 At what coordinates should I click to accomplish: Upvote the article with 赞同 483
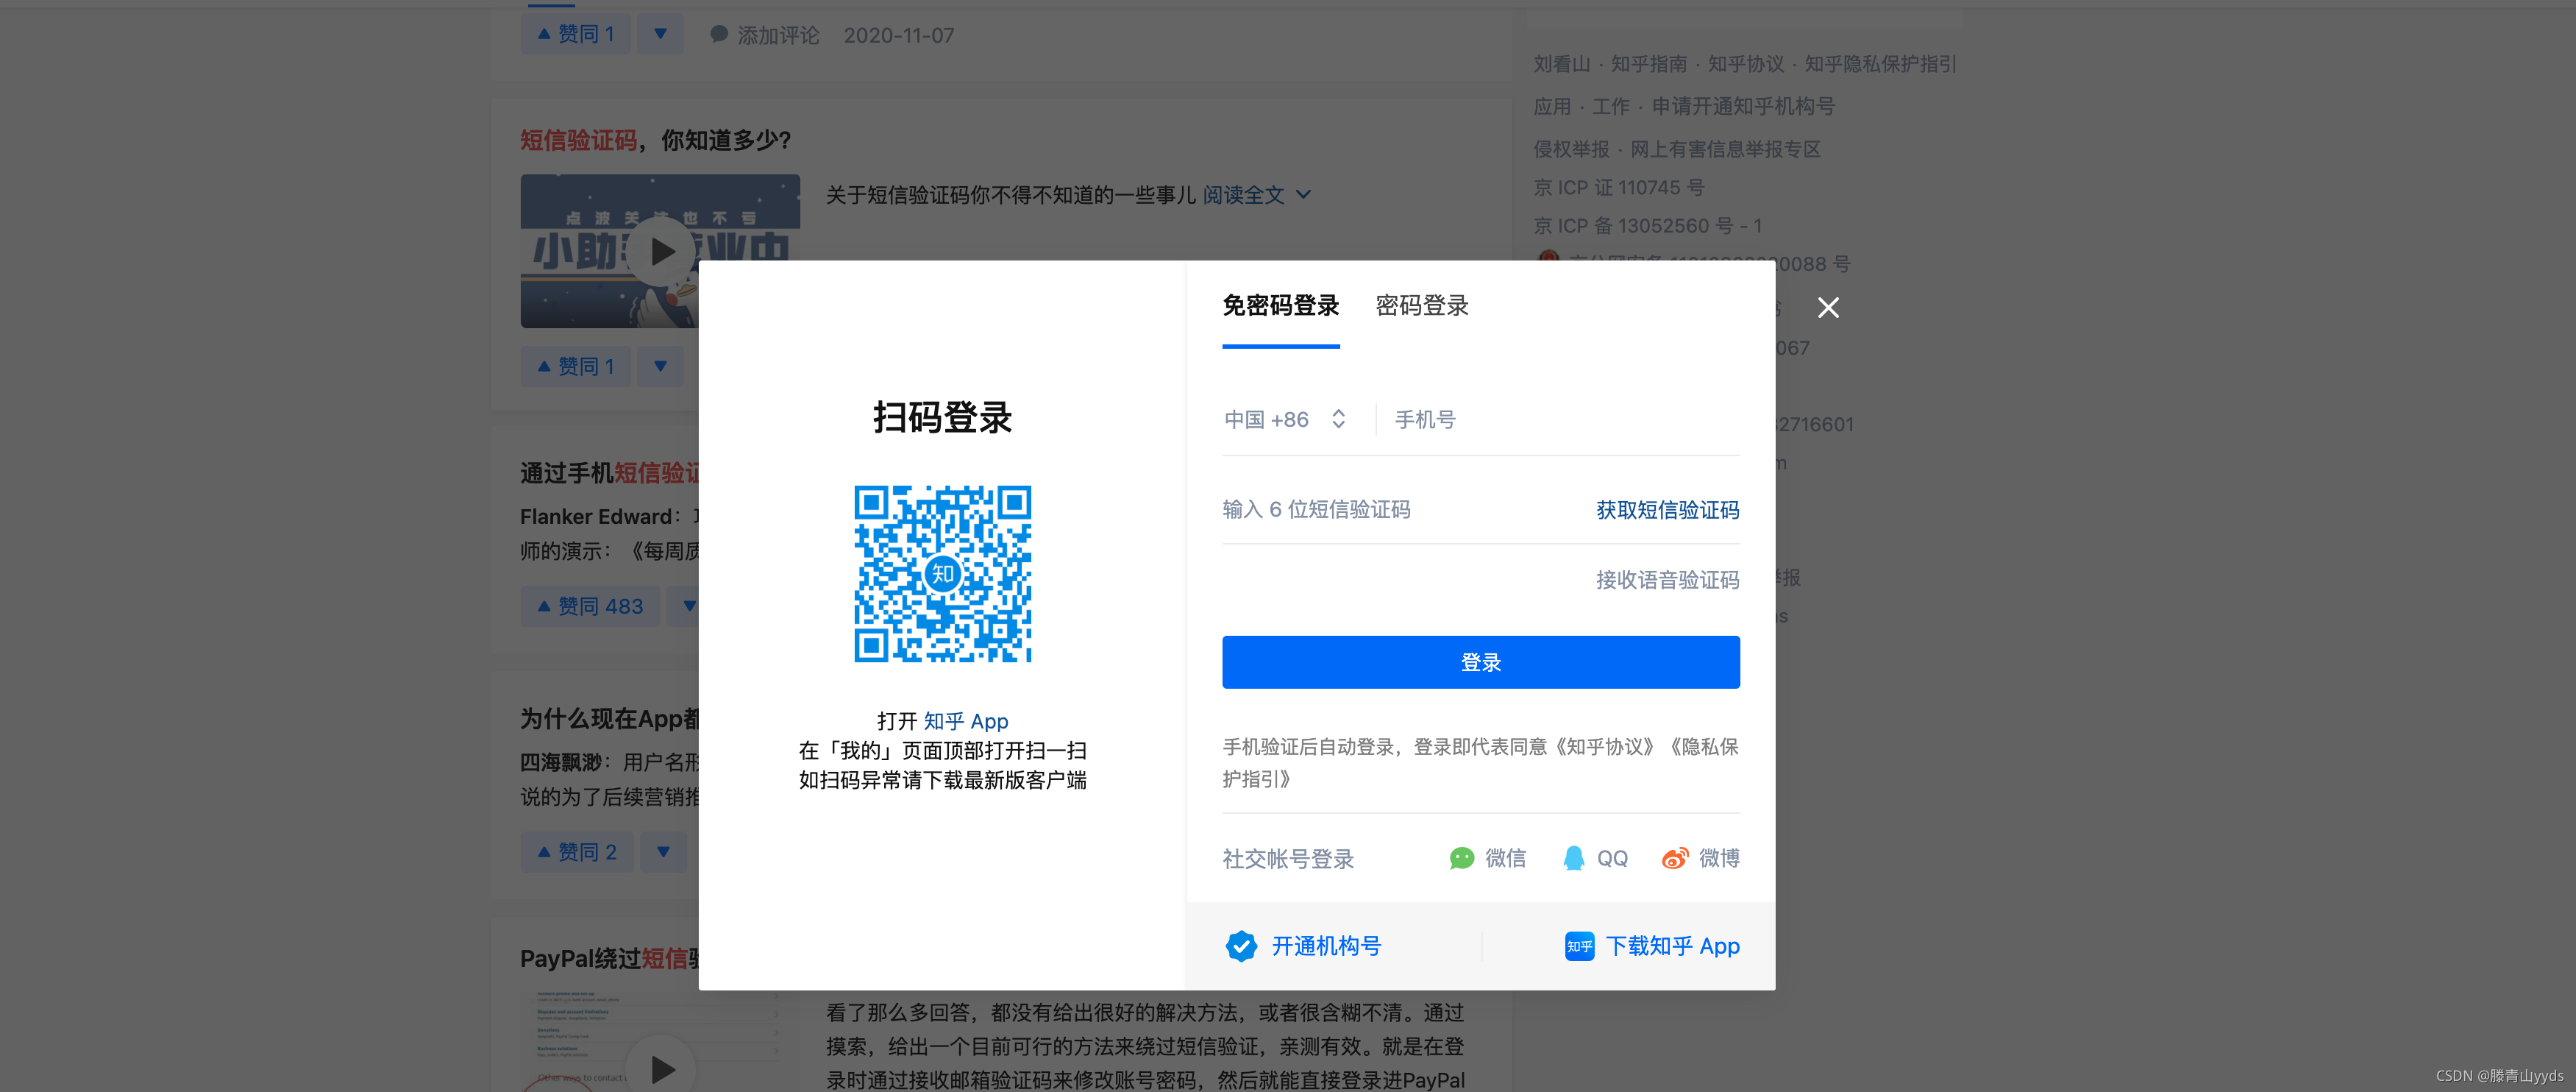coord(590,606)
